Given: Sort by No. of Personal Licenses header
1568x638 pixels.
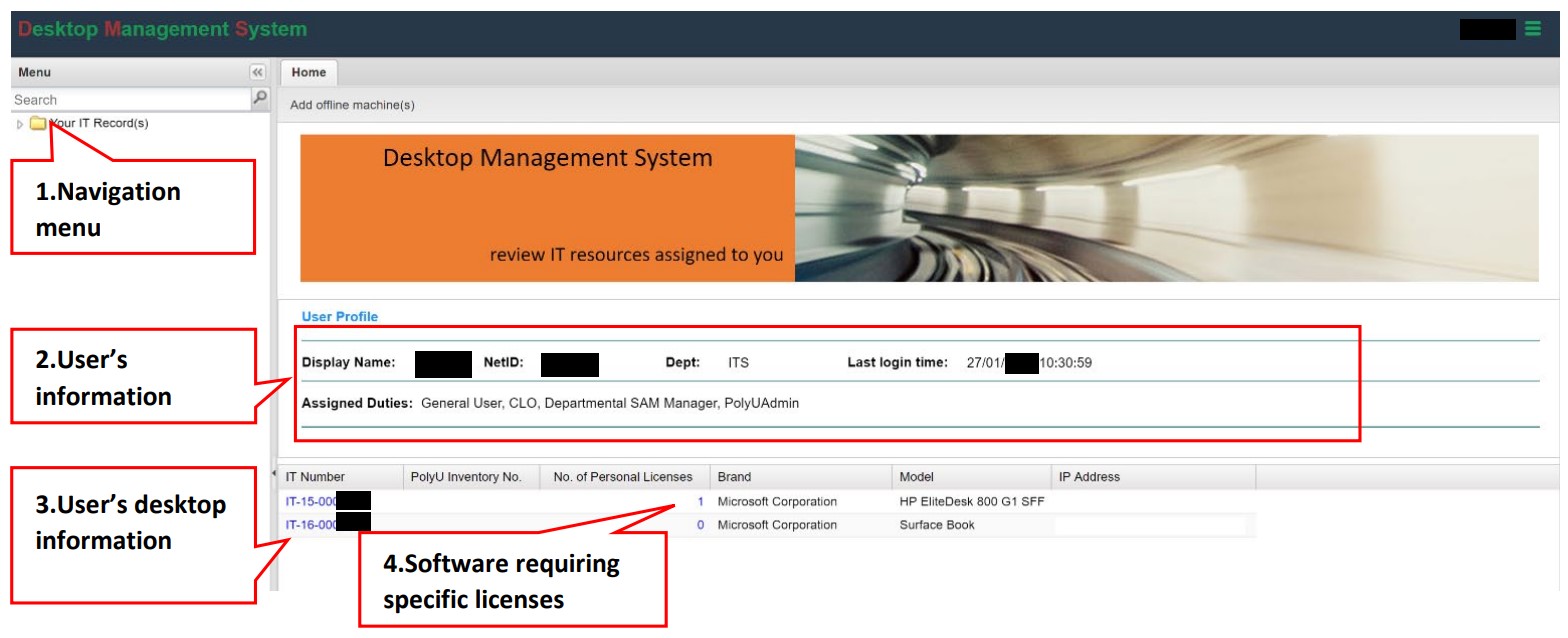Looking at the screenshot, I should tap(624, 477).
